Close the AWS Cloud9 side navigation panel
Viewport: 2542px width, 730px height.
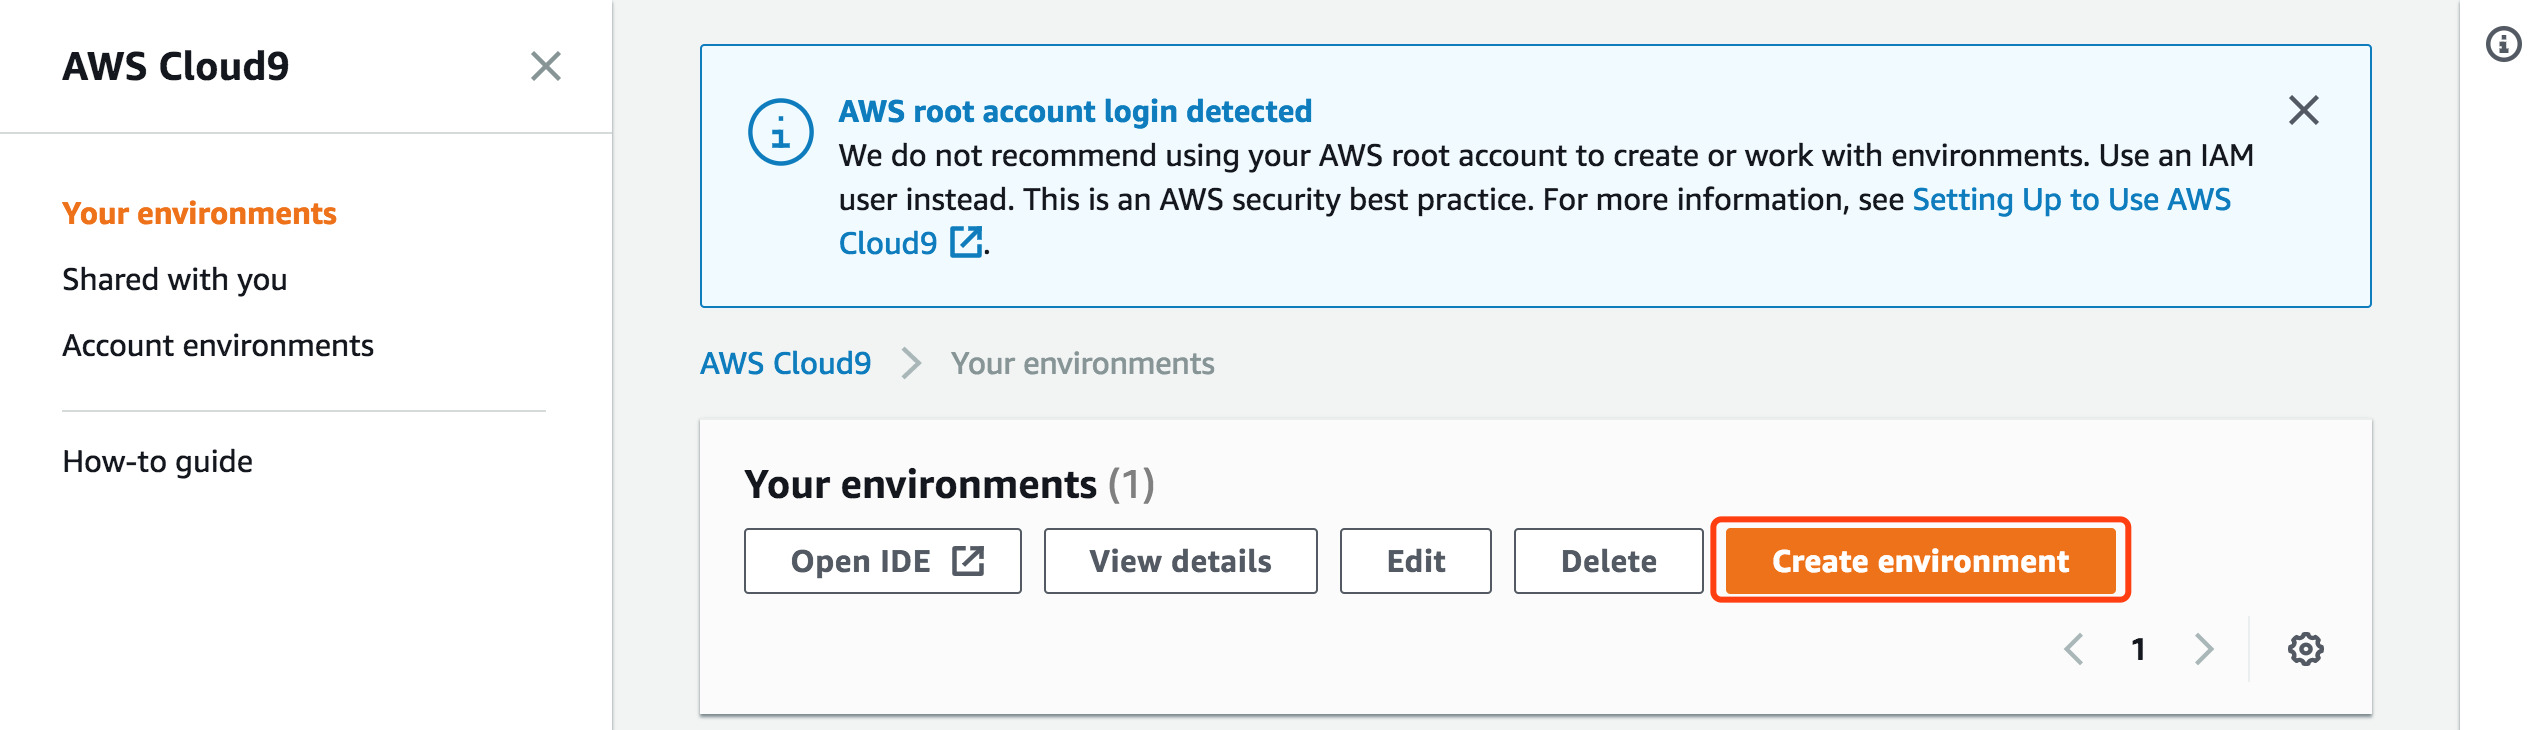[x=545, y=67]
